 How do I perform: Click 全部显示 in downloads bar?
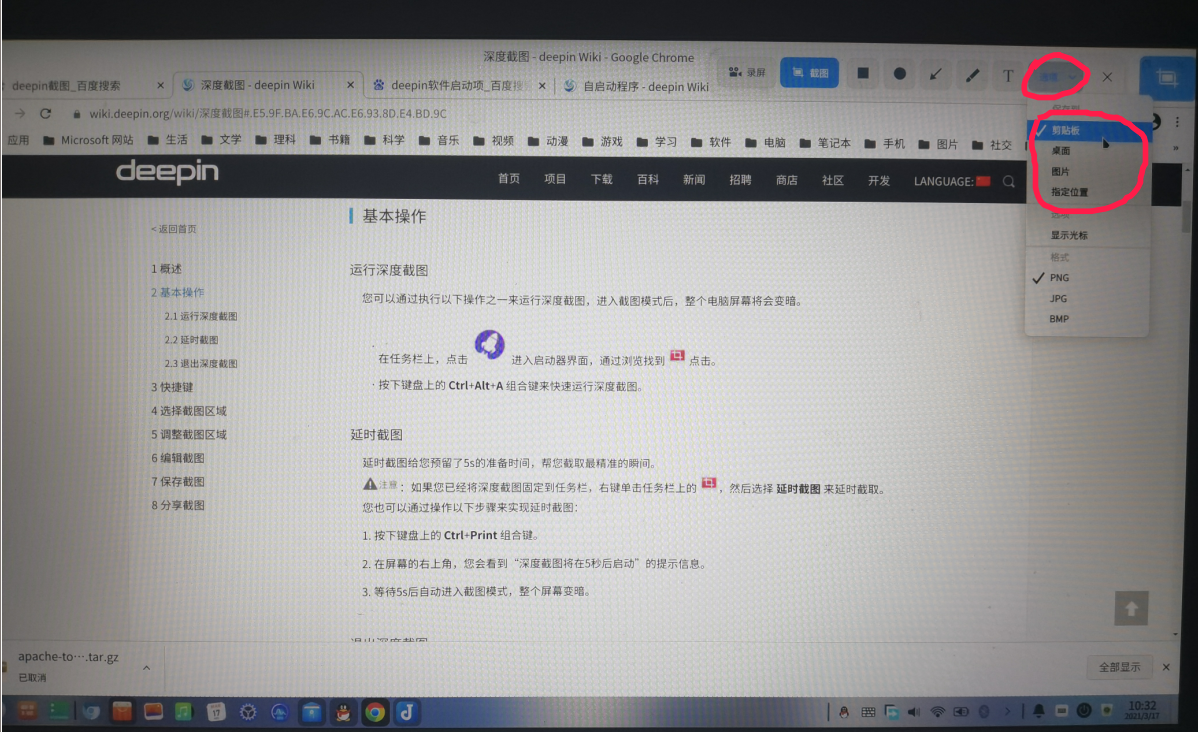pyautogui.click(x=1119, y=667)
